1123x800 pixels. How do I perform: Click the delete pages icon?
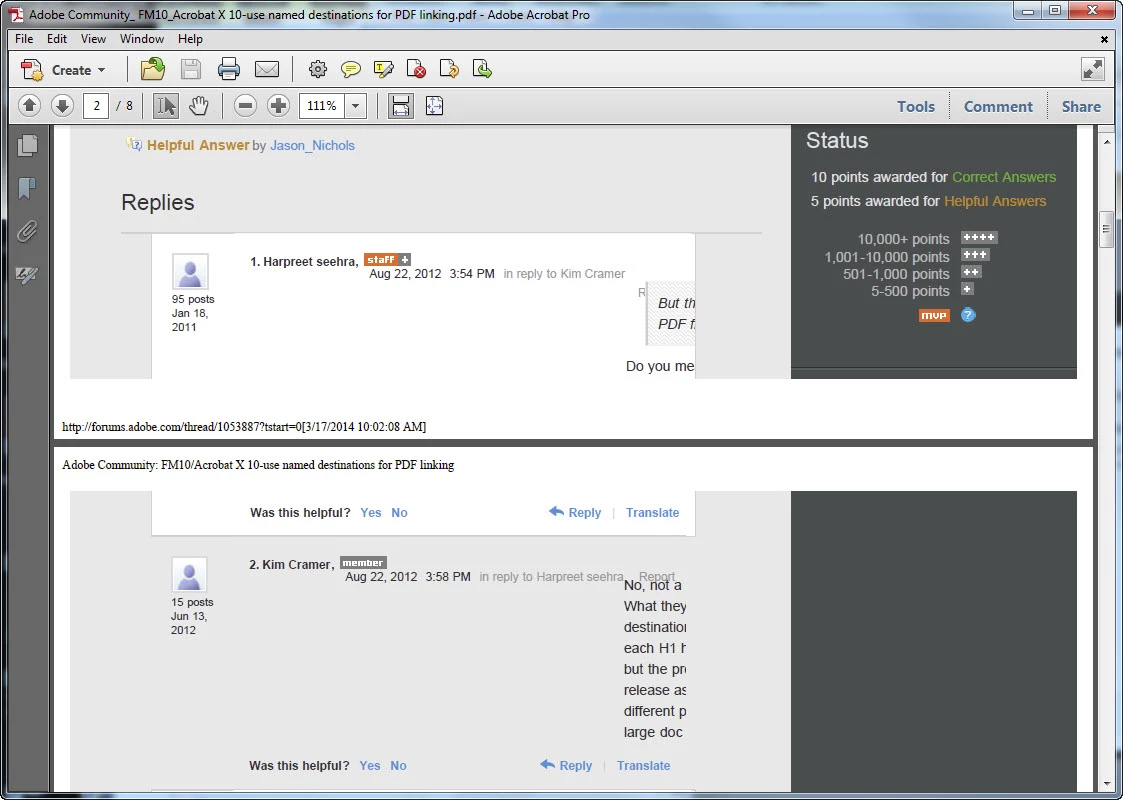click(416, 69)
